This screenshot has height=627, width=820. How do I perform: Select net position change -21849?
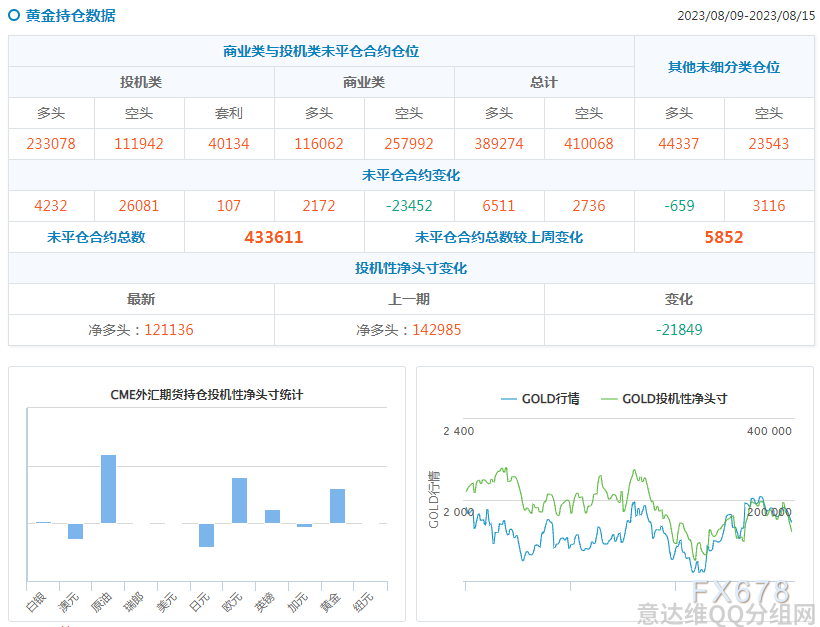coord(679,330)
